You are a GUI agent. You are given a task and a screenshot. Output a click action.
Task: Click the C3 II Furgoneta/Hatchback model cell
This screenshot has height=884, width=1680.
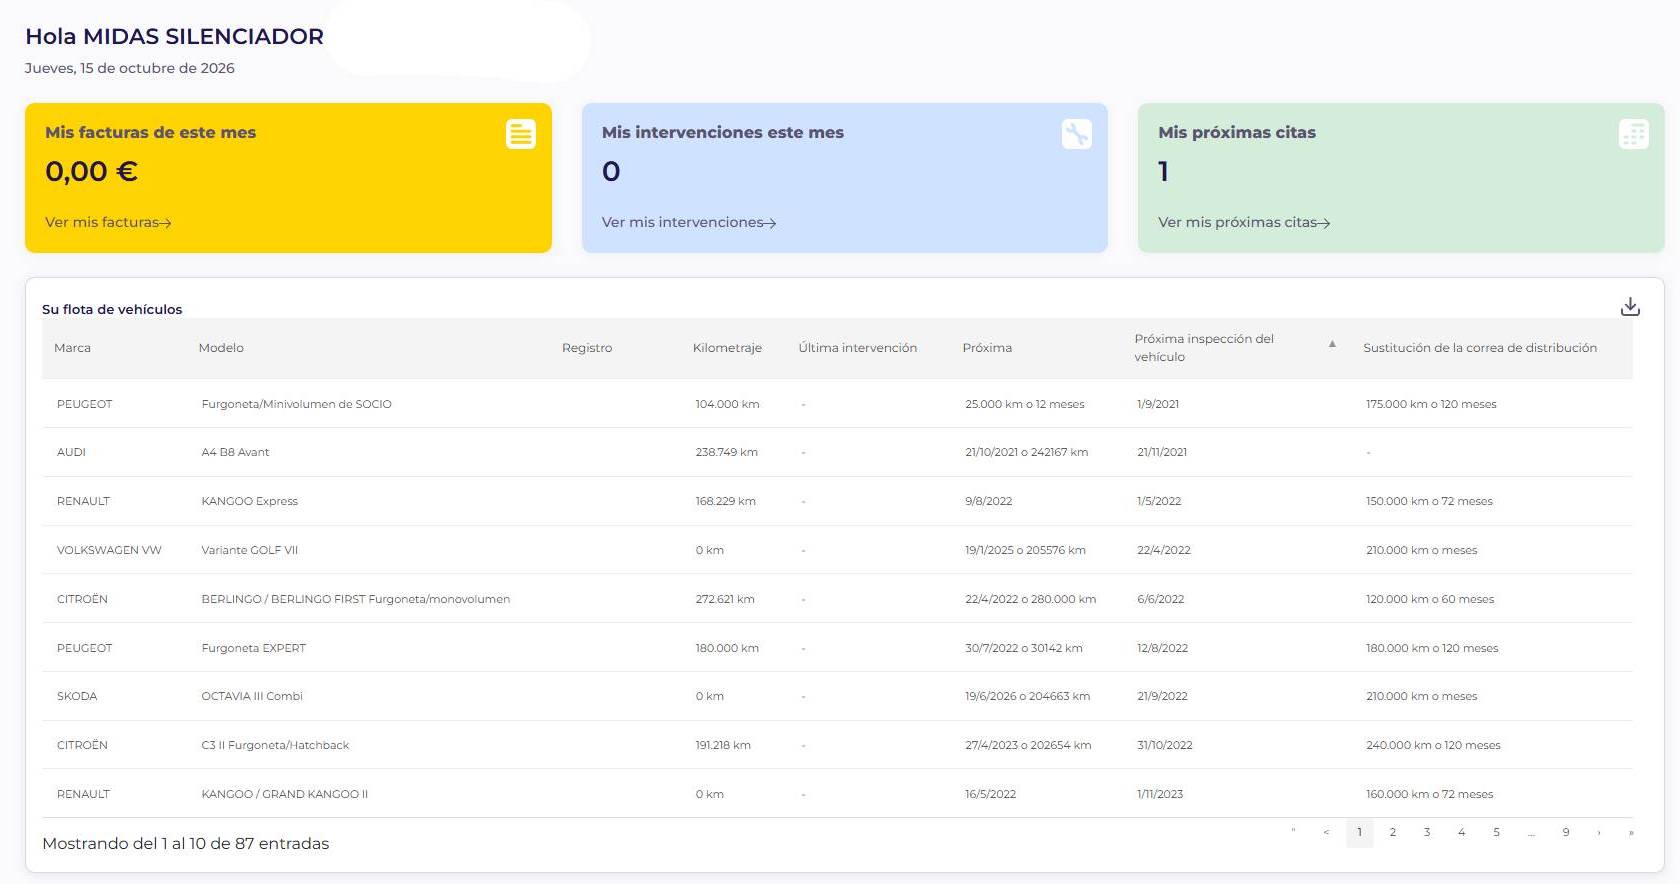[275, 745]
